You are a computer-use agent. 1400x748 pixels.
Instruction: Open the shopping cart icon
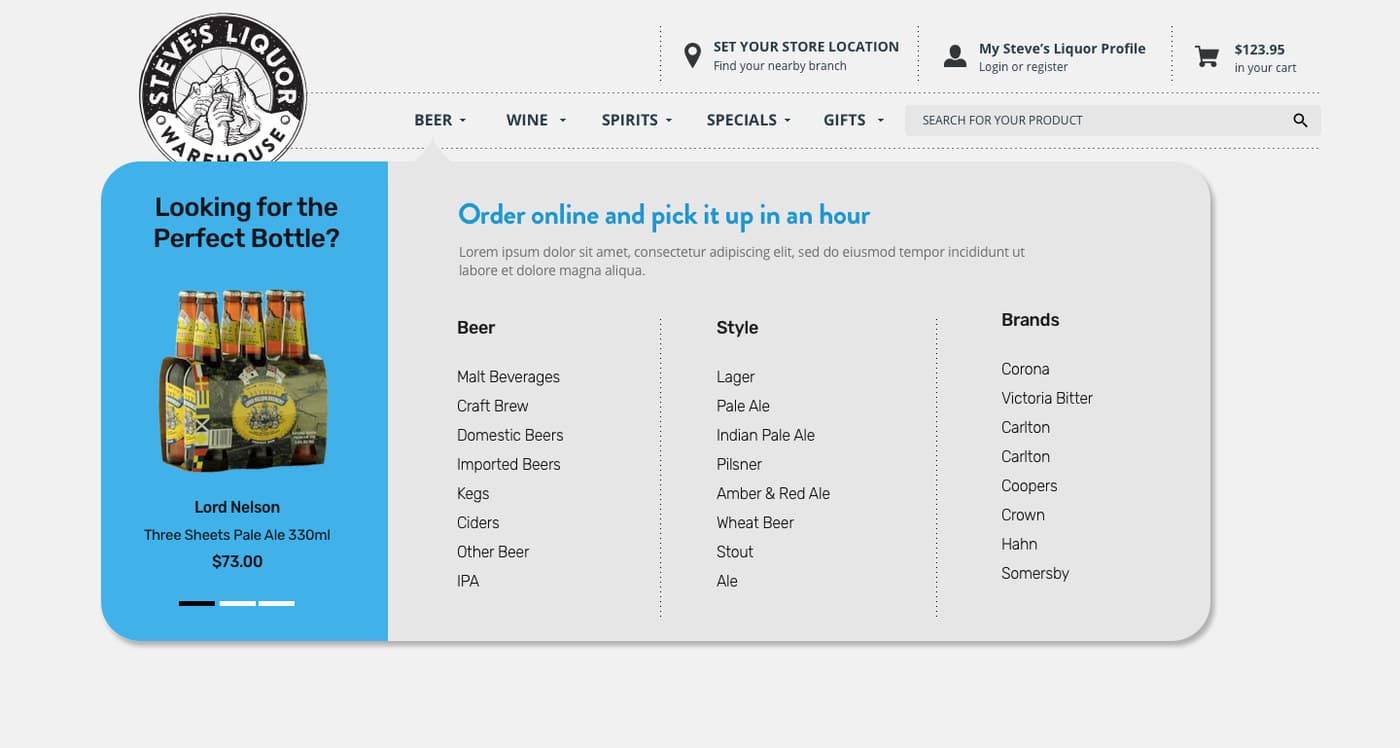pyautogui.click(x=1207, y=57)
